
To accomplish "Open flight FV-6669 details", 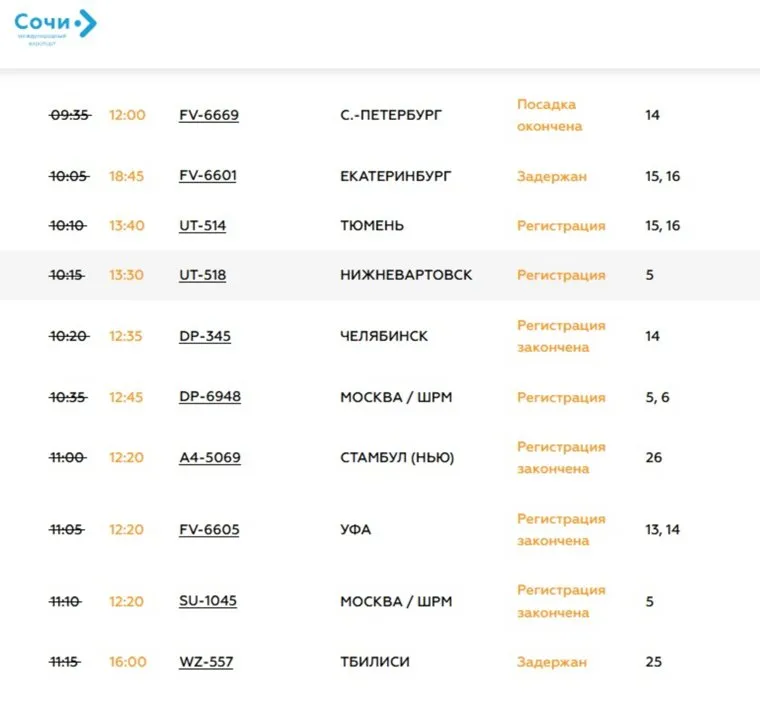I will tap(208, 115).
